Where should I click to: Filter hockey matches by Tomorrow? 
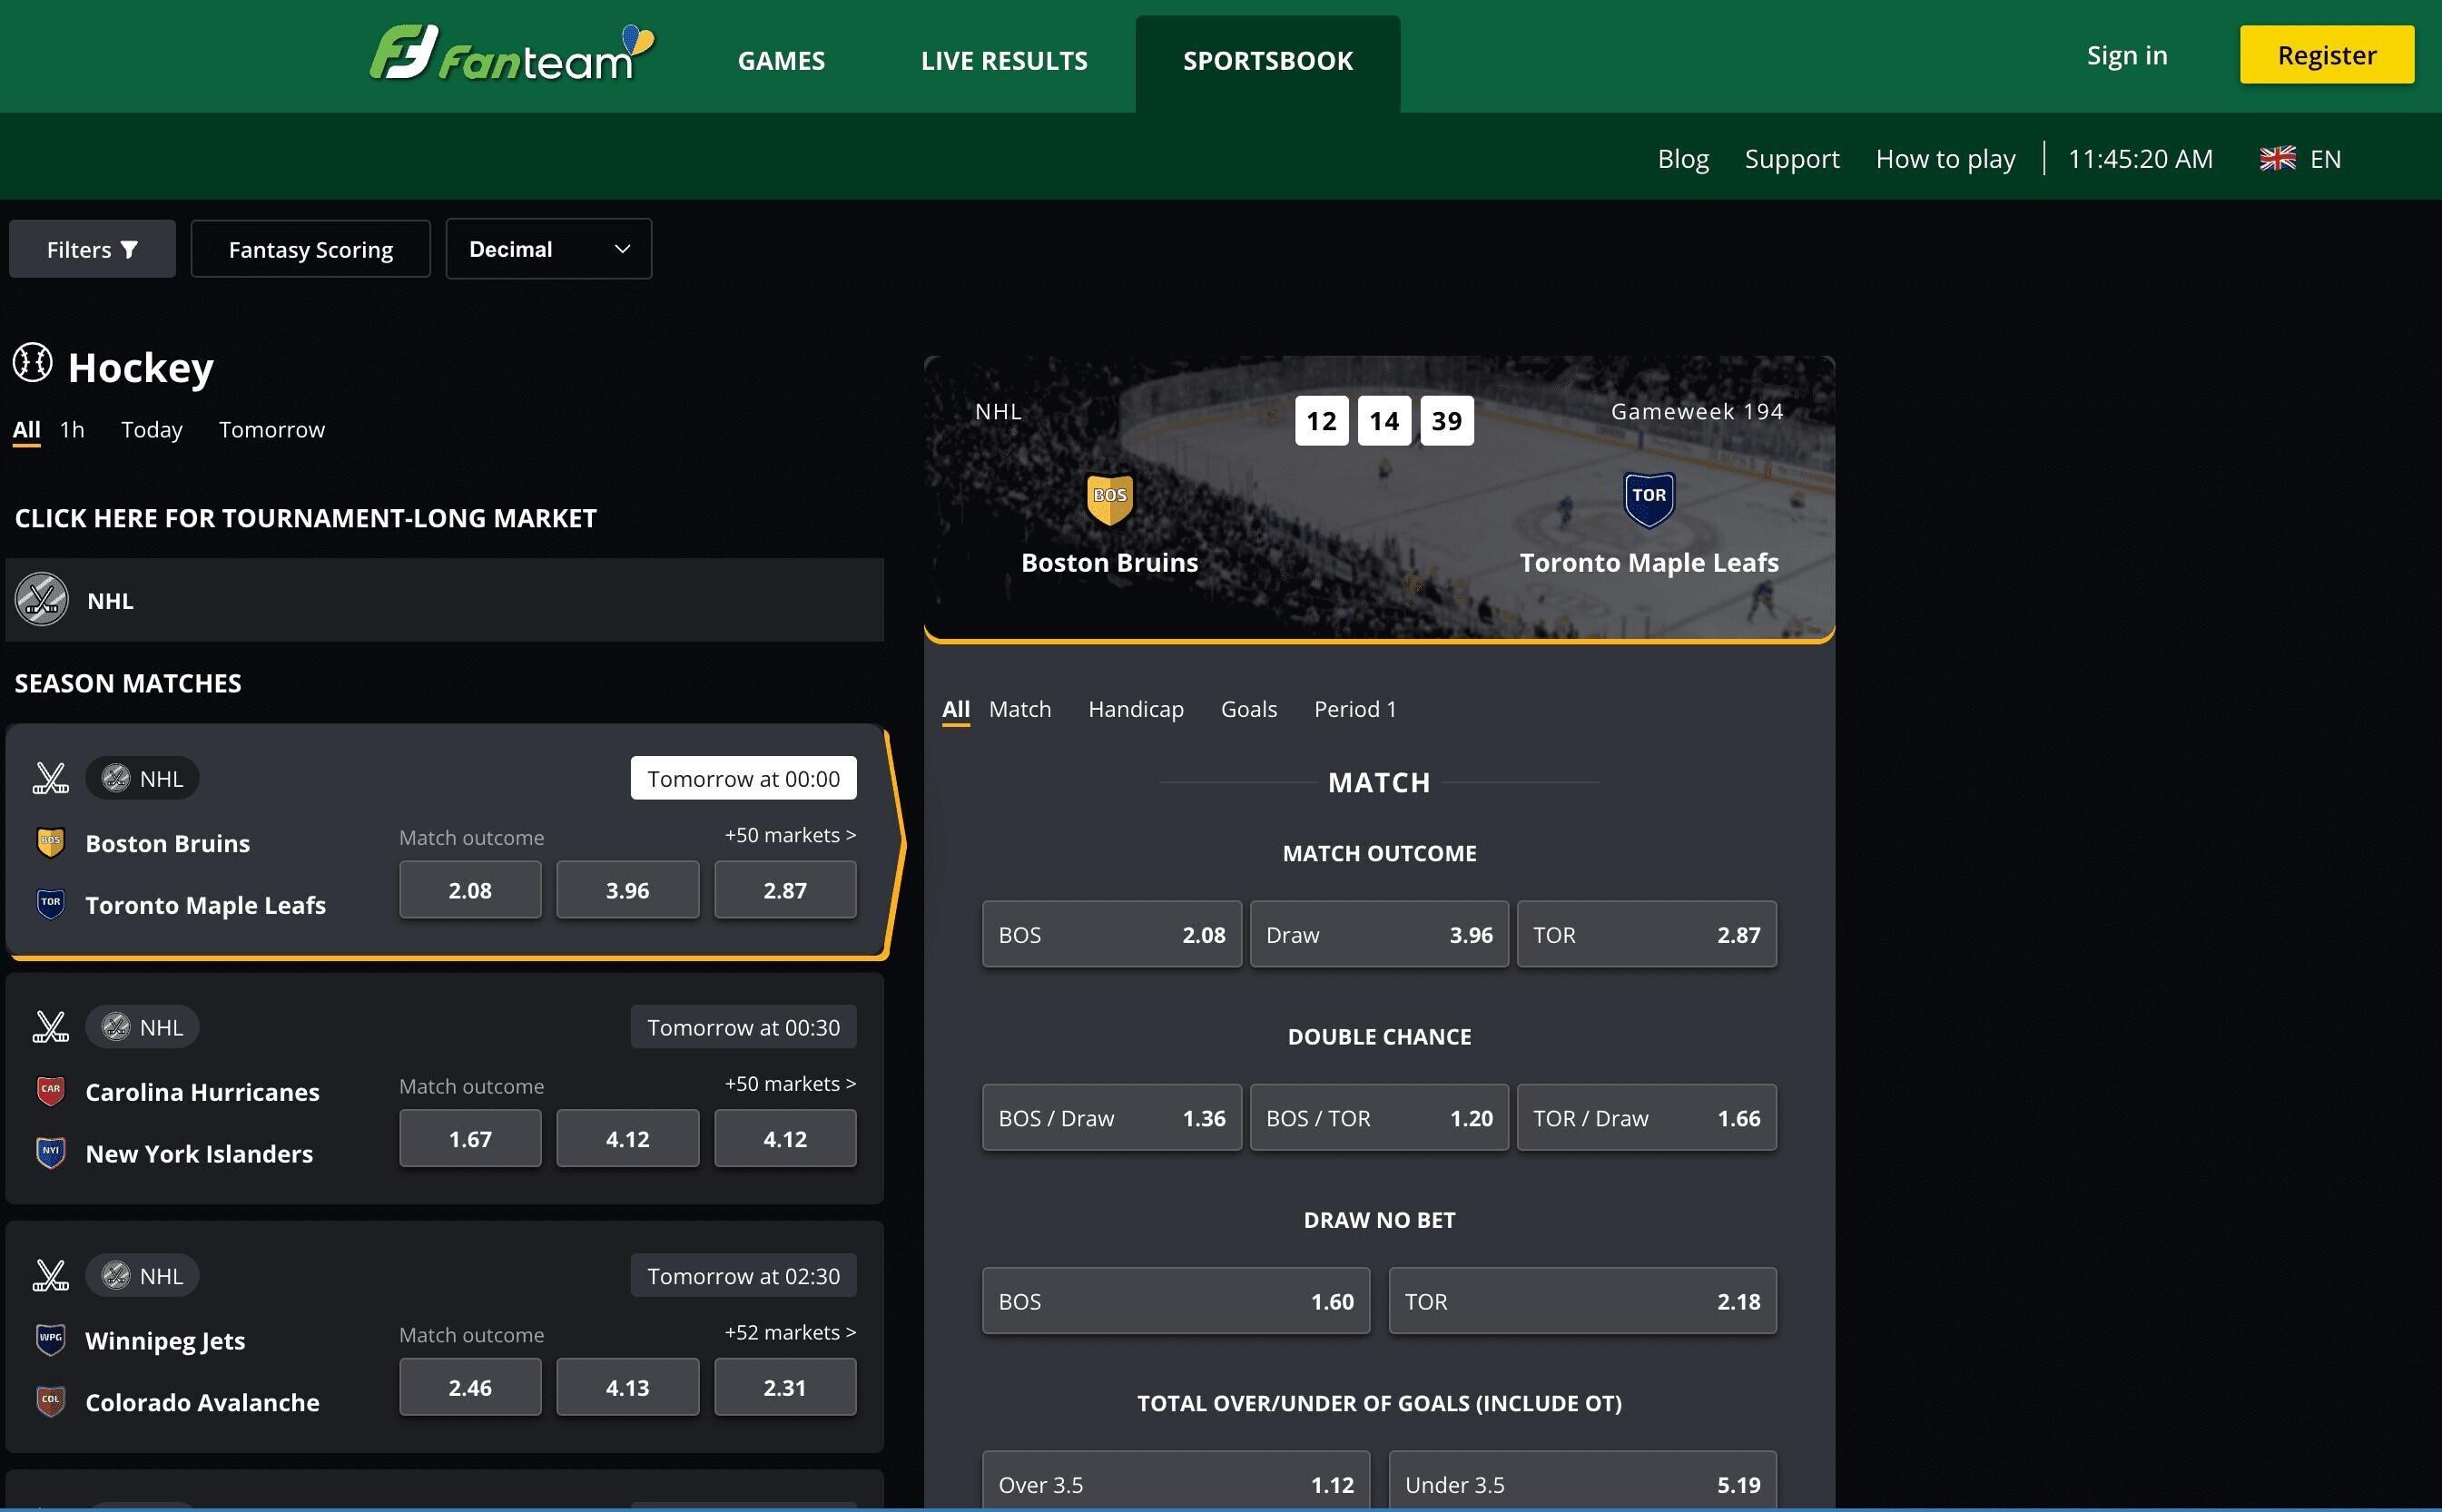coord(272,430)
